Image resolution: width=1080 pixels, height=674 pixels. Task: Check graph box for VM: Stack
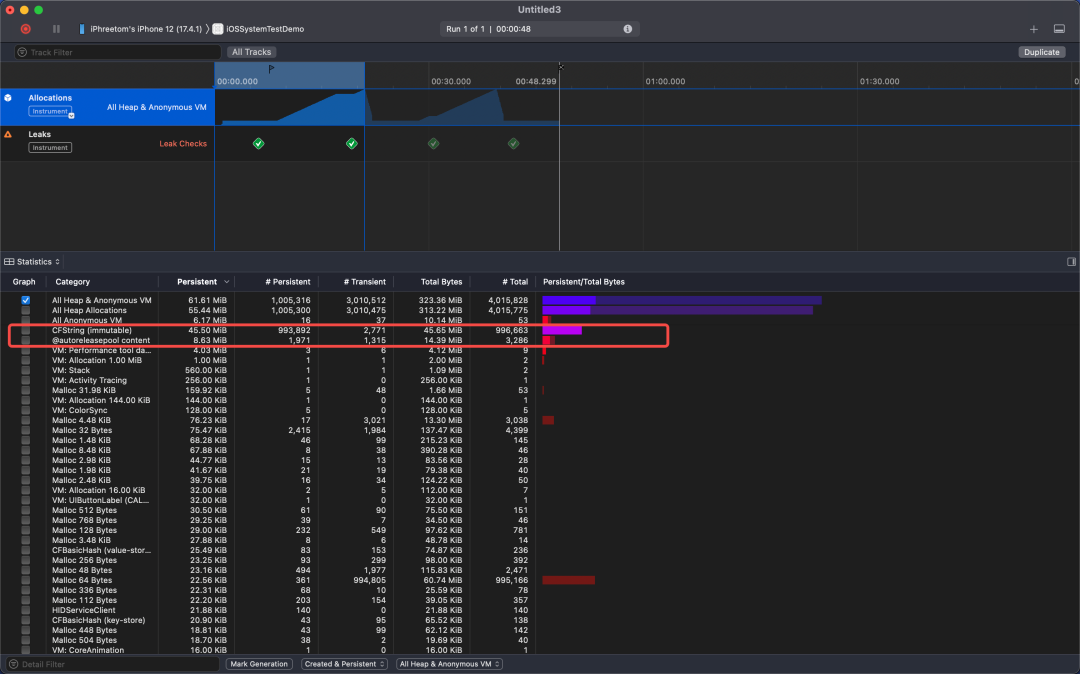[x=25, y=370]
